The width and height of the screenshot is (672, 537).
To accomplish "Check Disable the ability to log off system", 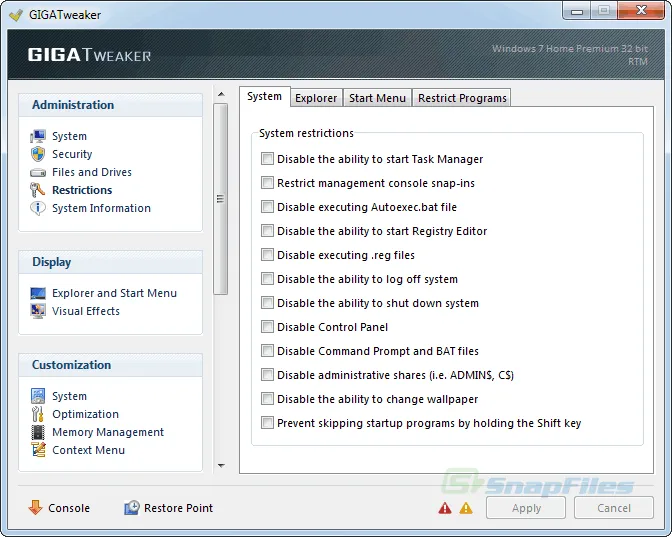I will (x=267, y=279).
